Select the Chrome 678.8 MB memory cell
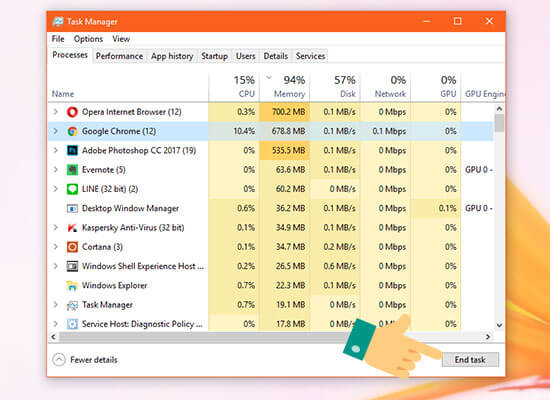This screenshot has width=550, height=400. coord(285,131)
